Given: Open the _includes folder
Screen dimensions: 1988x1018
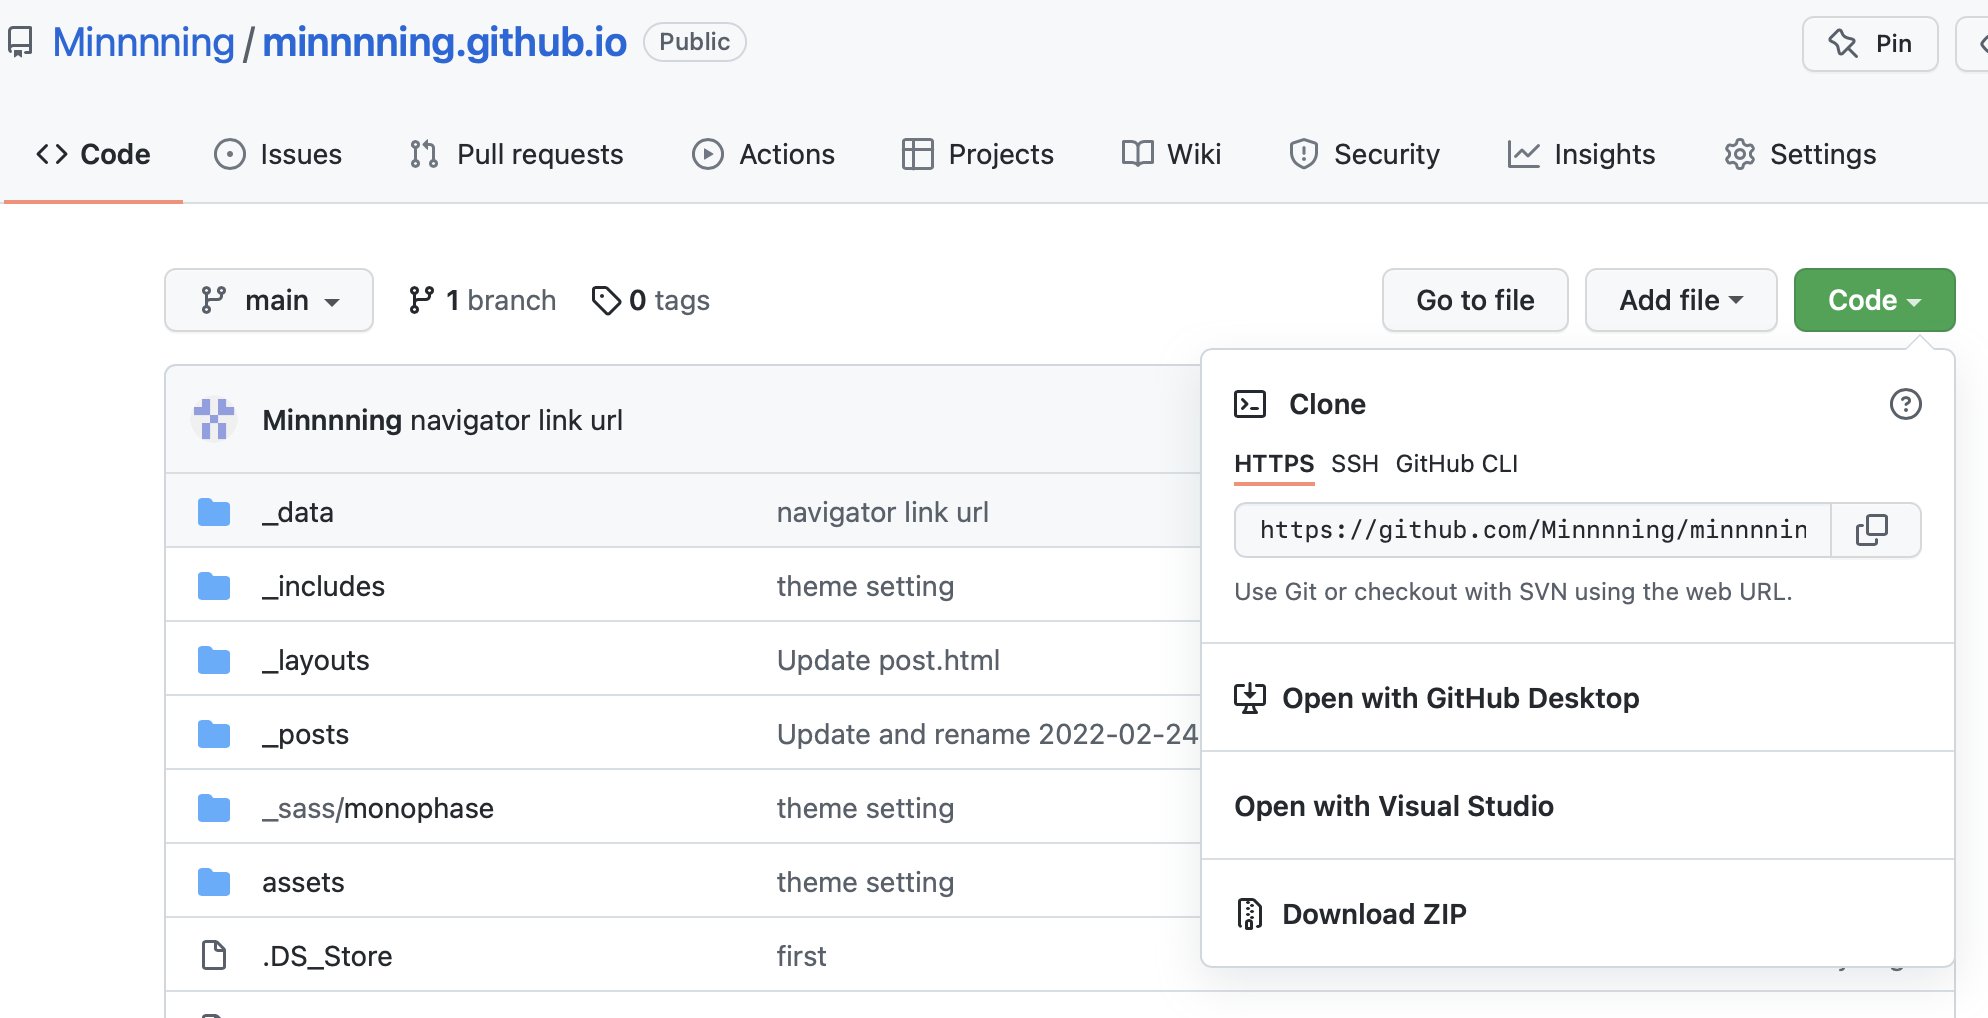Looking at the screenshot, I should [x=323, y=586].
